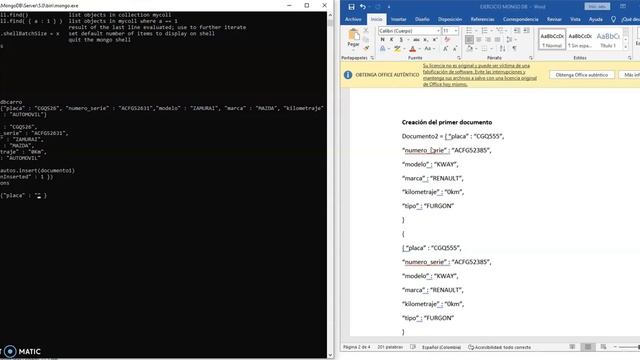The image size is (640, 360).
Task: Apply red font color
Action: (x=413, y=49)
